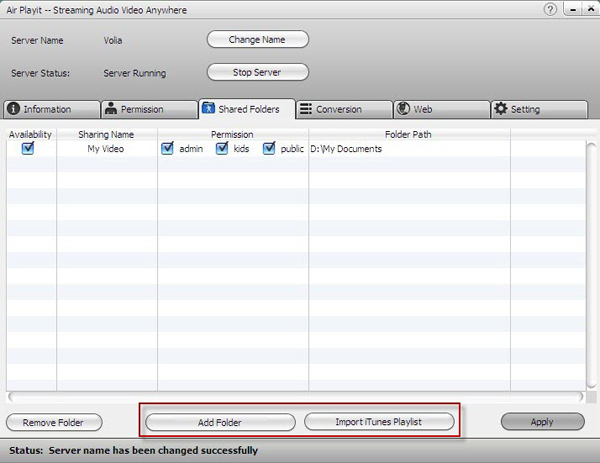Select the Shared Folders tab
This screenshot has height=463, width=600.
[247, 109]
